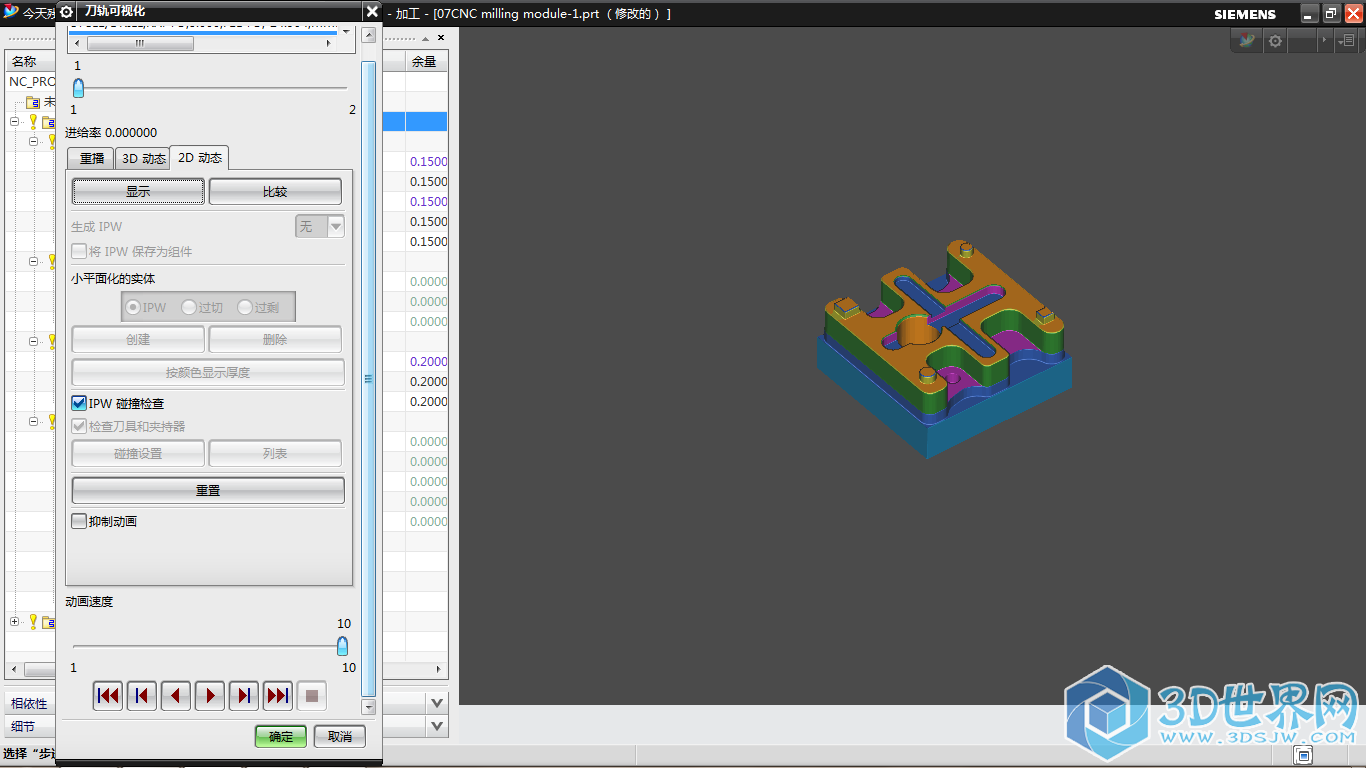This screenshot has width=1366, height=768.
Task: Play toolpath forward
Action: 210,696
